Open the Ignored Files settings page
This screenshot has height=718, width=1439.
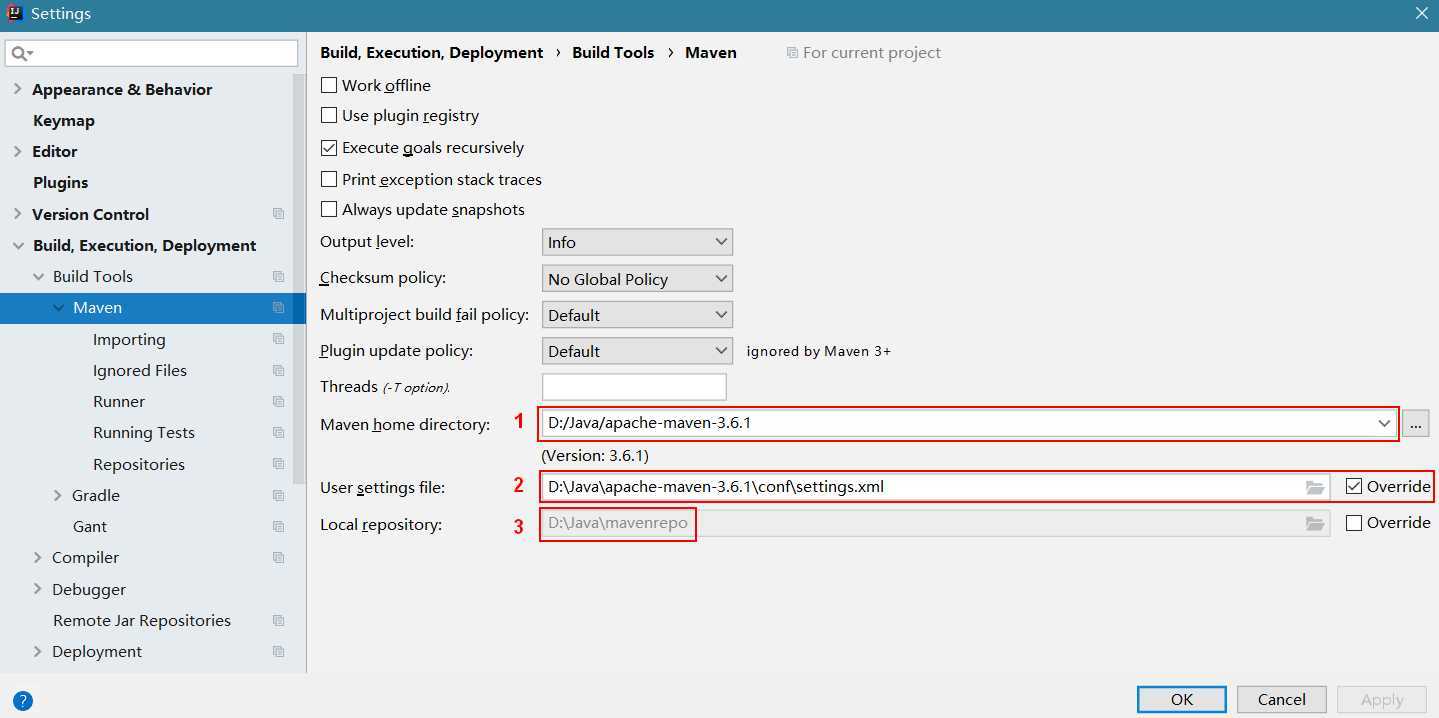coord(140,370)
